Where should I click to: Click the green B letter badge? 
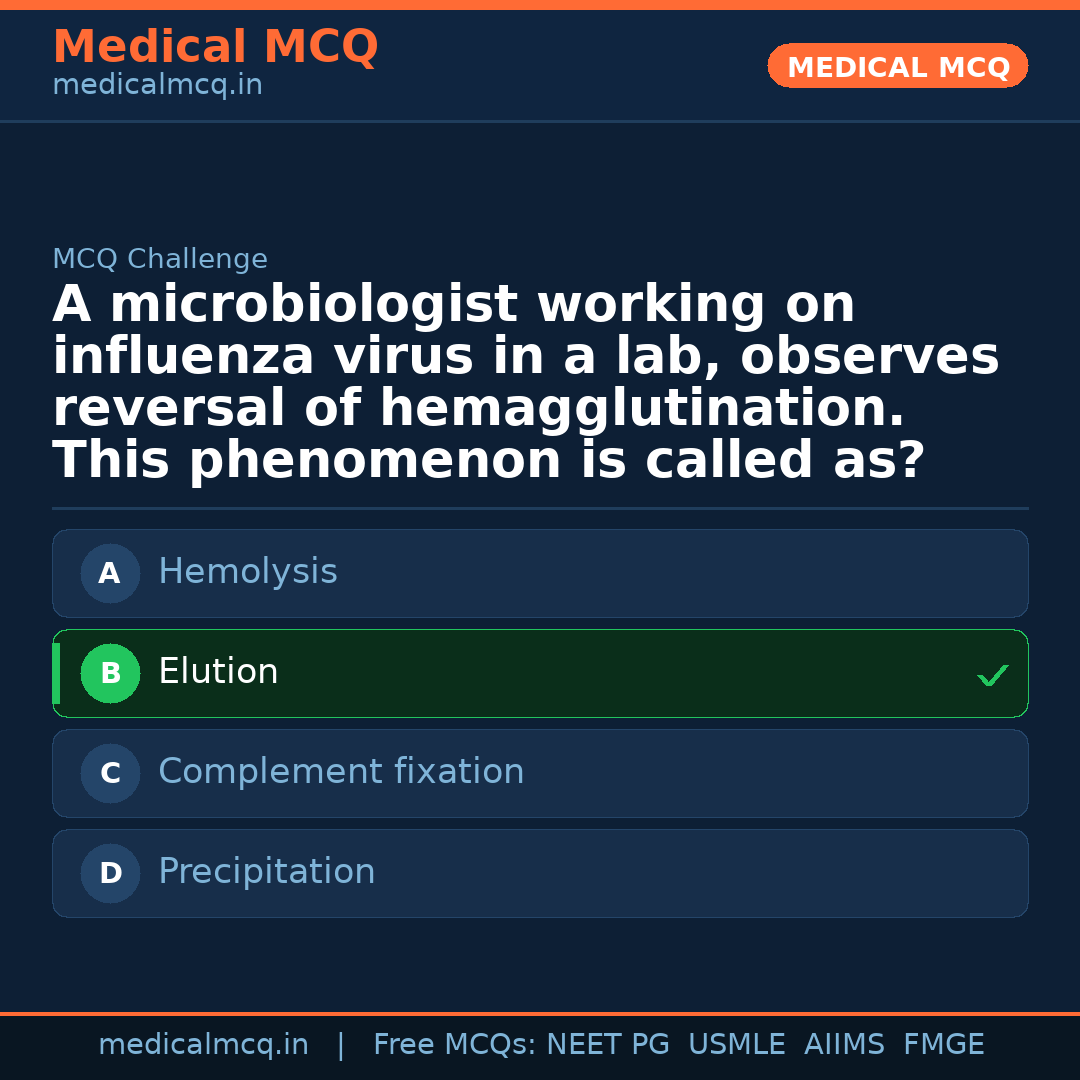click(x=110, y=674)
